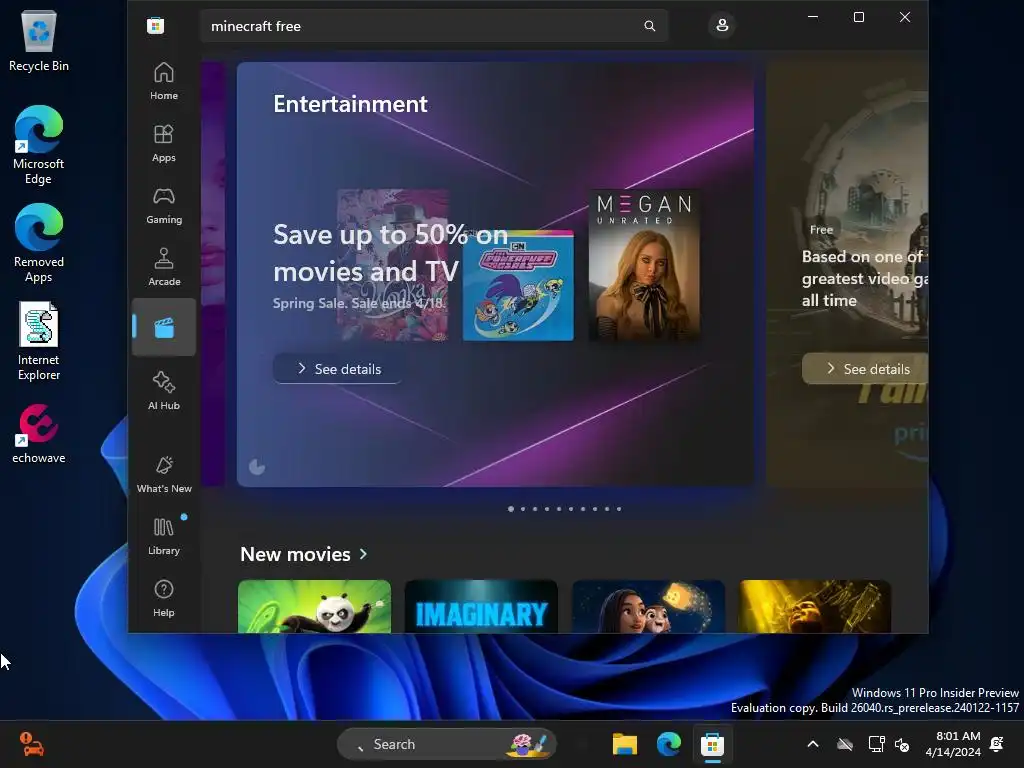Click See details on the Free game banner
Image resolution: width=1024 pixels, height=768 pixels.
pos(865,369)
